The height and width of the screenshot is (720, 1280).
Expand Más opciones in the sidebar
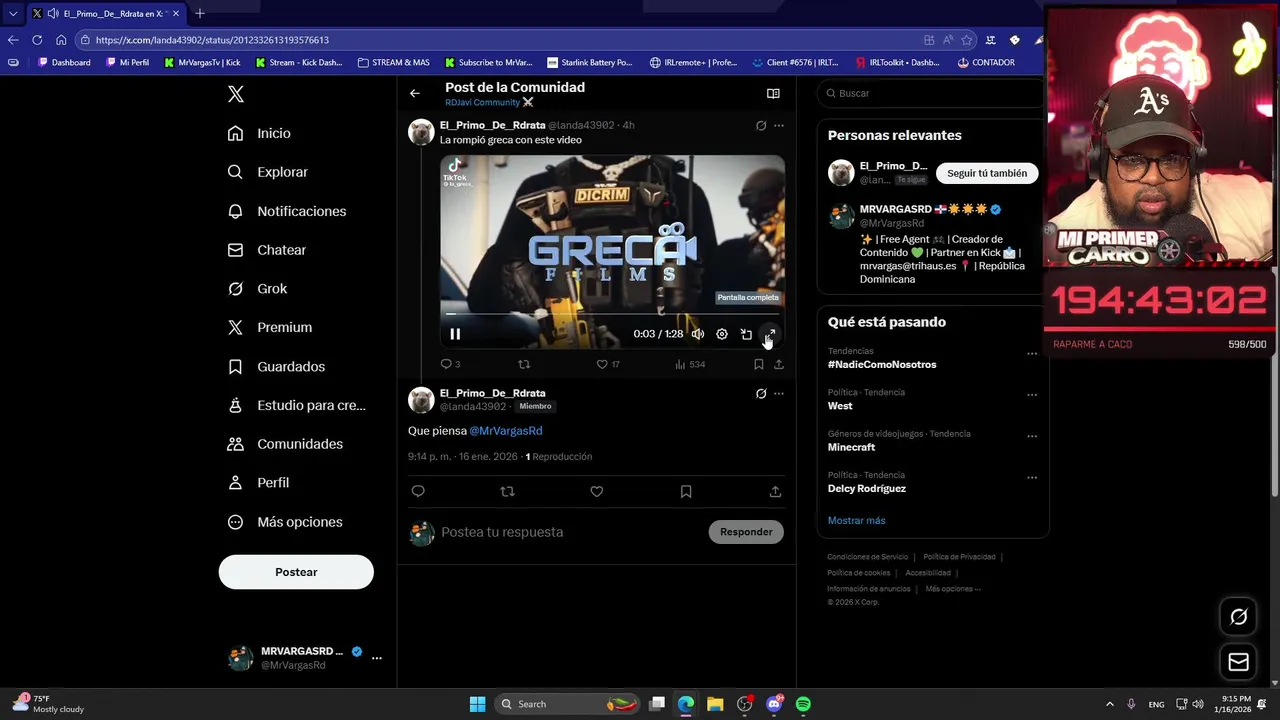[x=285, y=522]
